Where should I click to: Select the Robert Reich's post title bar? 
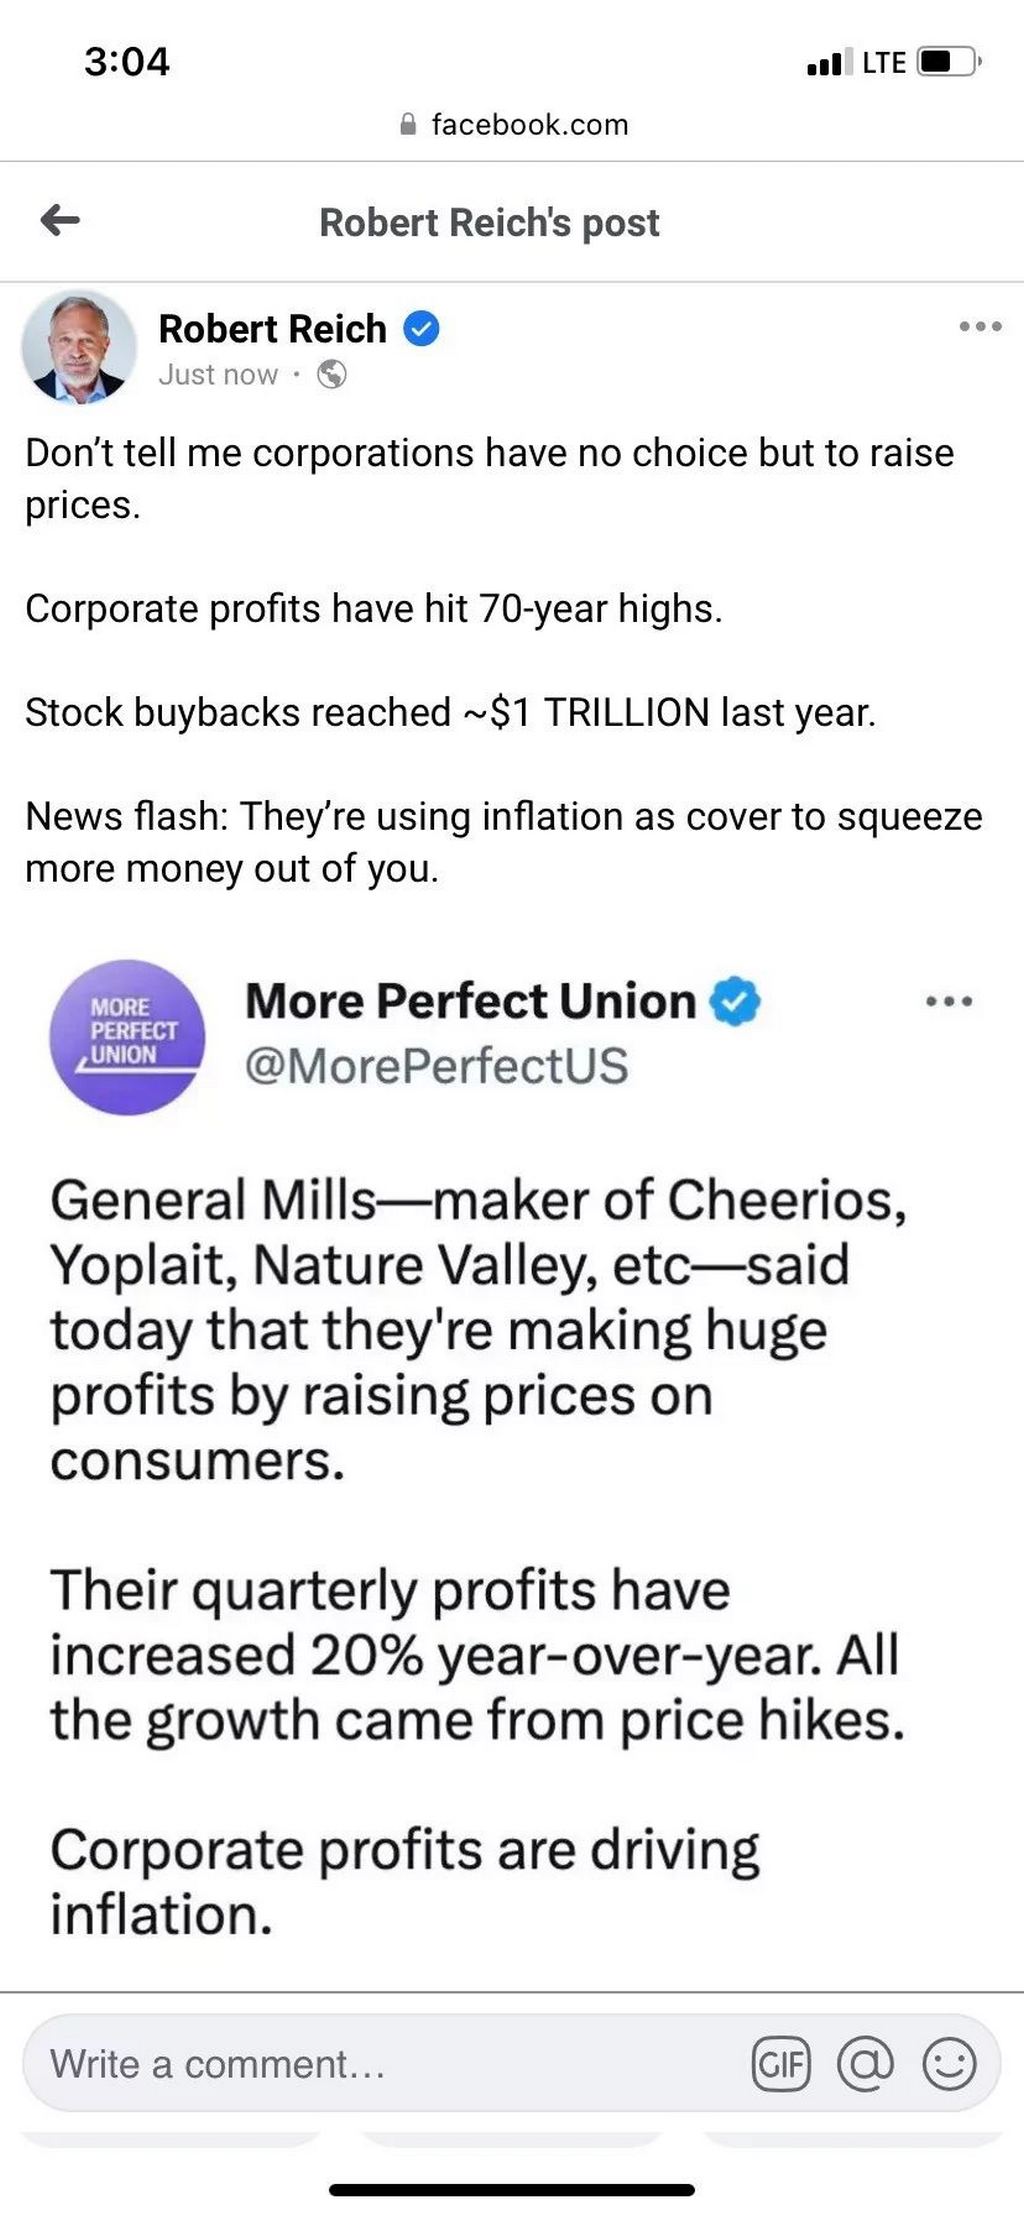(489, 221)
